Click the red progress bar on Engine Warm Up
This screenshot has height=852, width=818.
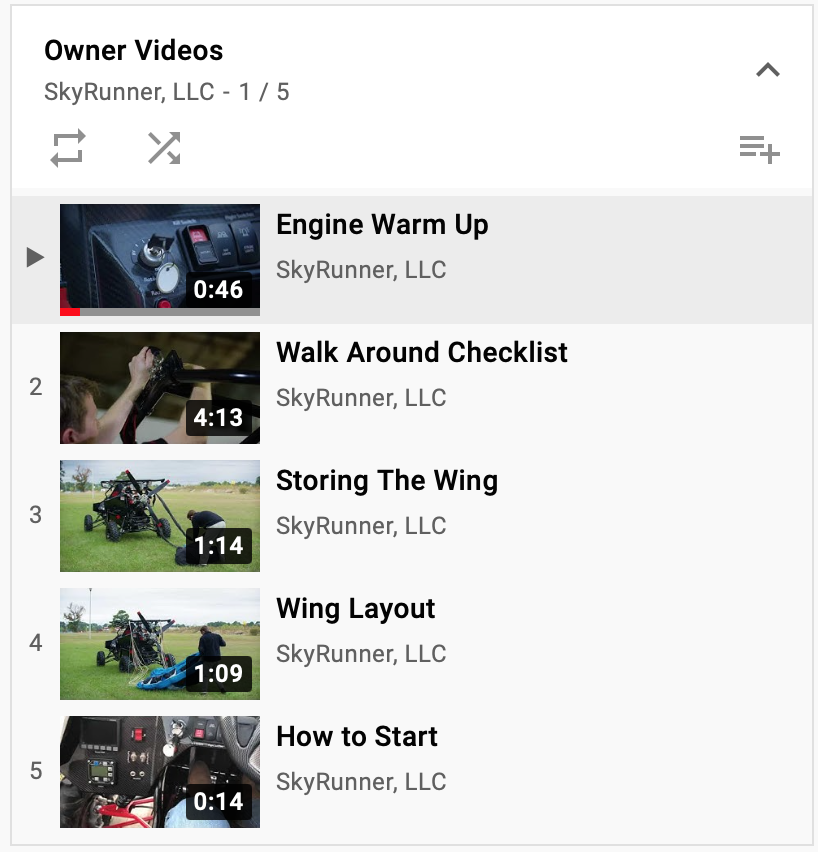pyautogui.click(x=70, y=312)
